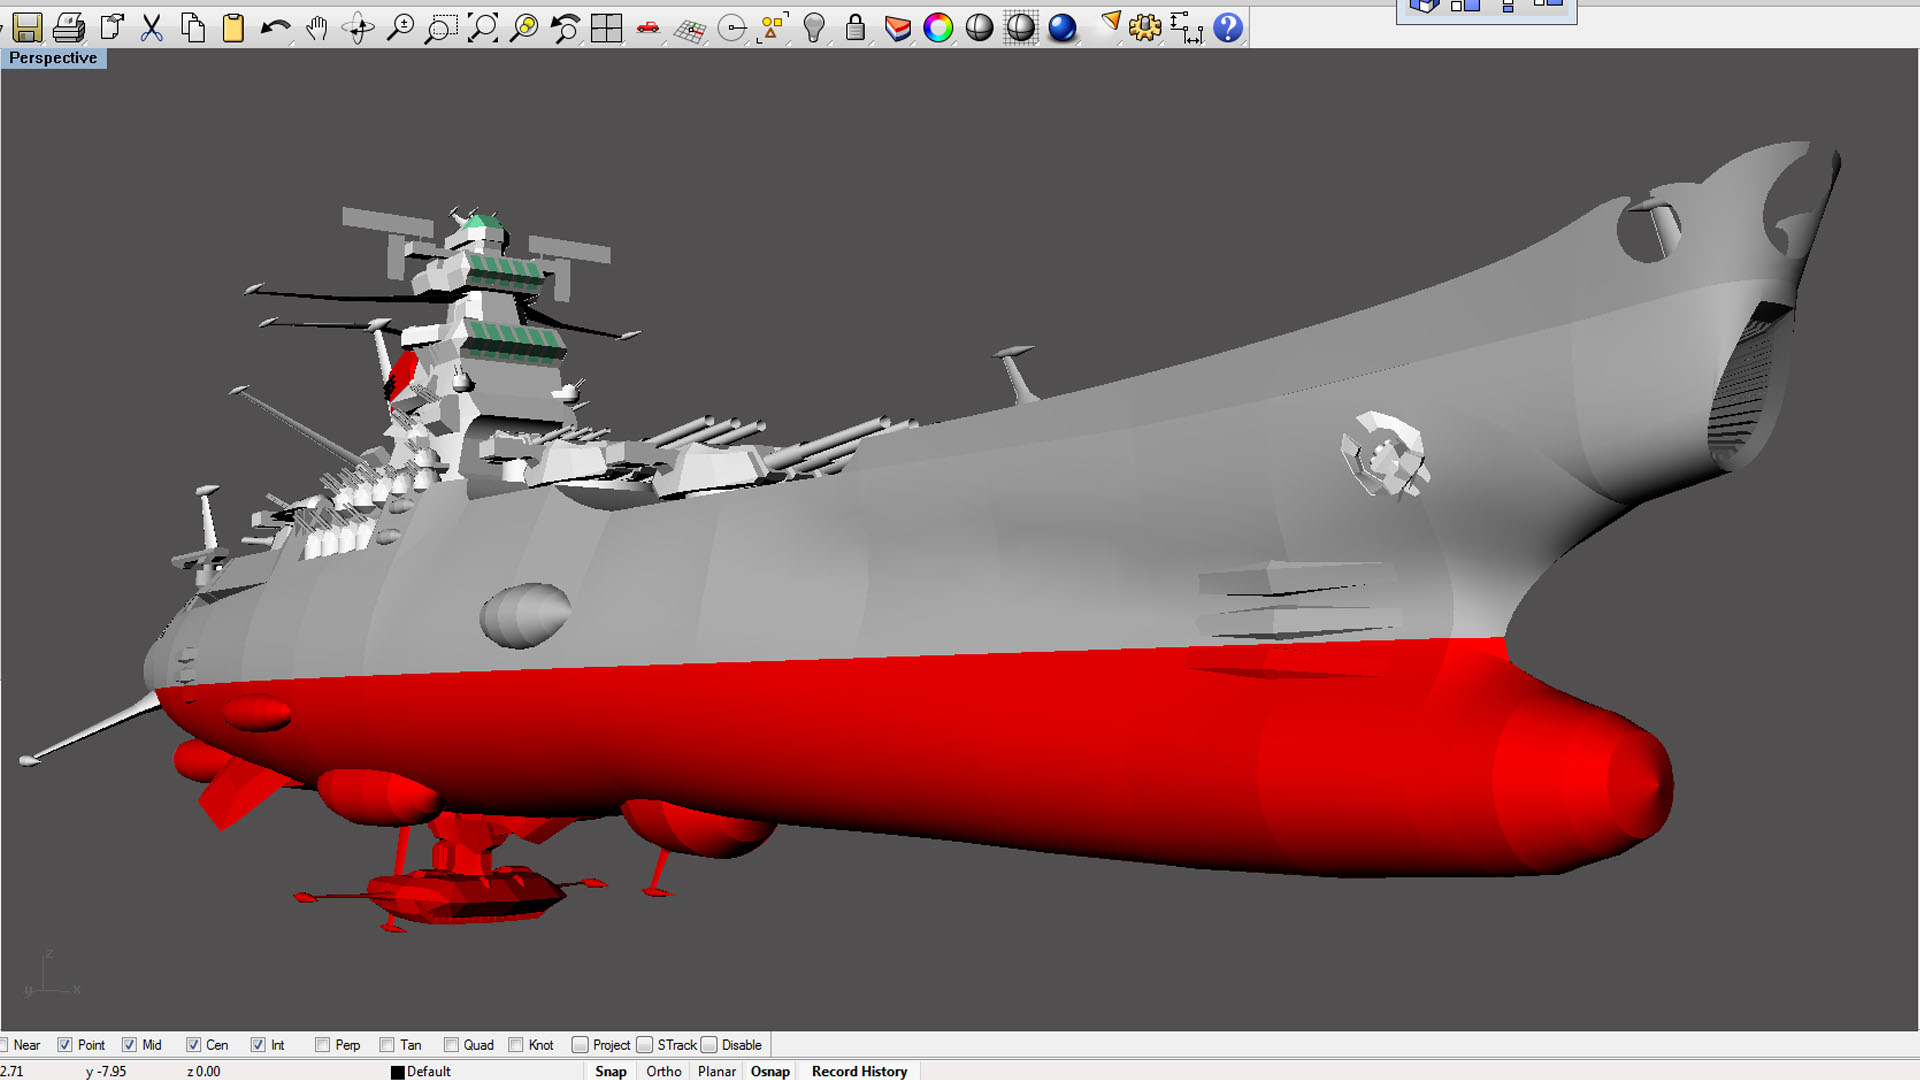This screenshot has width=1920, height=1080.
Task: Toggle the STrack smart tracking option
Action: pyautogui.click(x=645, y=1045)
